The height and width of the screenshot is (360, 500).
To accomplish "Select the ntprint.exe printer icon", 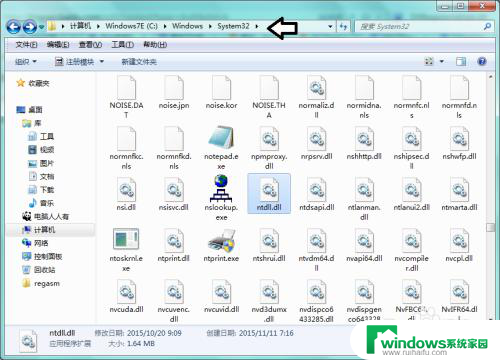I will tap(221, 241).
